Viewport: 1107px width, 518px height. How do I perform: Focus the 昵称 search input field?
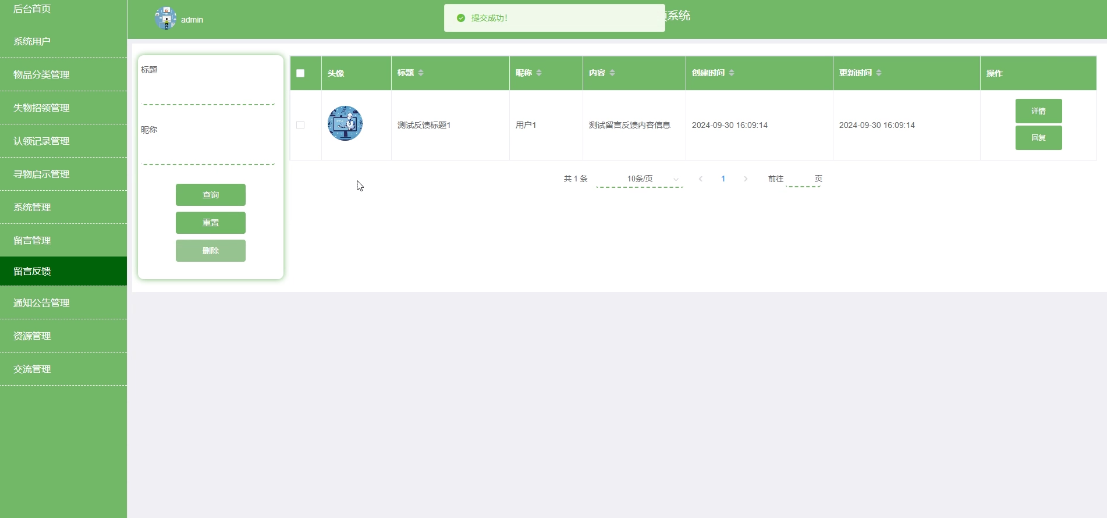209,153
